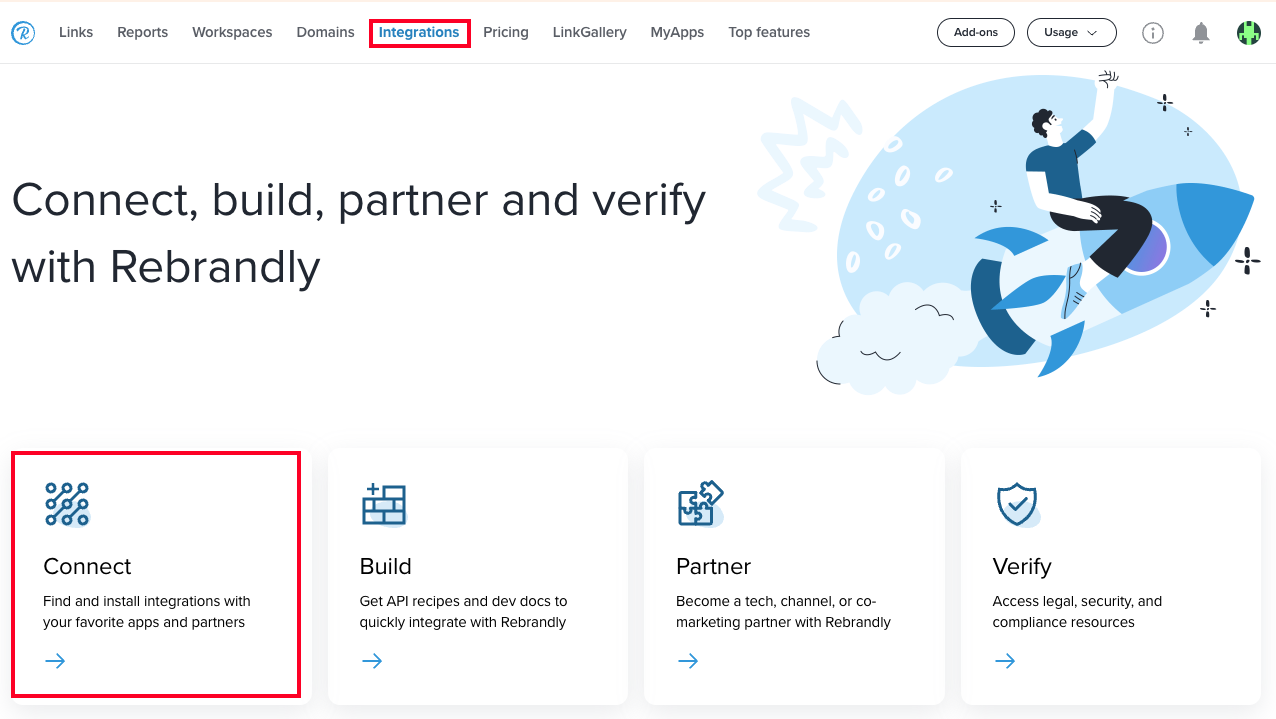This screenshot has width=1276, height=719.
Task: Switch to the Workspaces tab
Action: [x=232, y=33]
